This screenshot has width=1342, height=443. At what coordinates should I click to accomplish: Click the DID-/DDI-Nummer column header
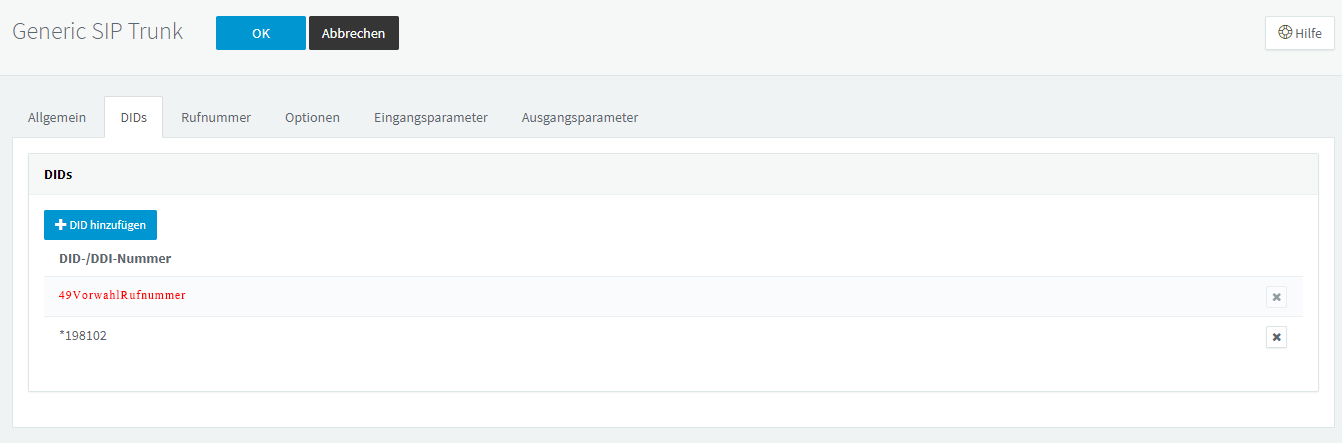click(x=115, y=258)
